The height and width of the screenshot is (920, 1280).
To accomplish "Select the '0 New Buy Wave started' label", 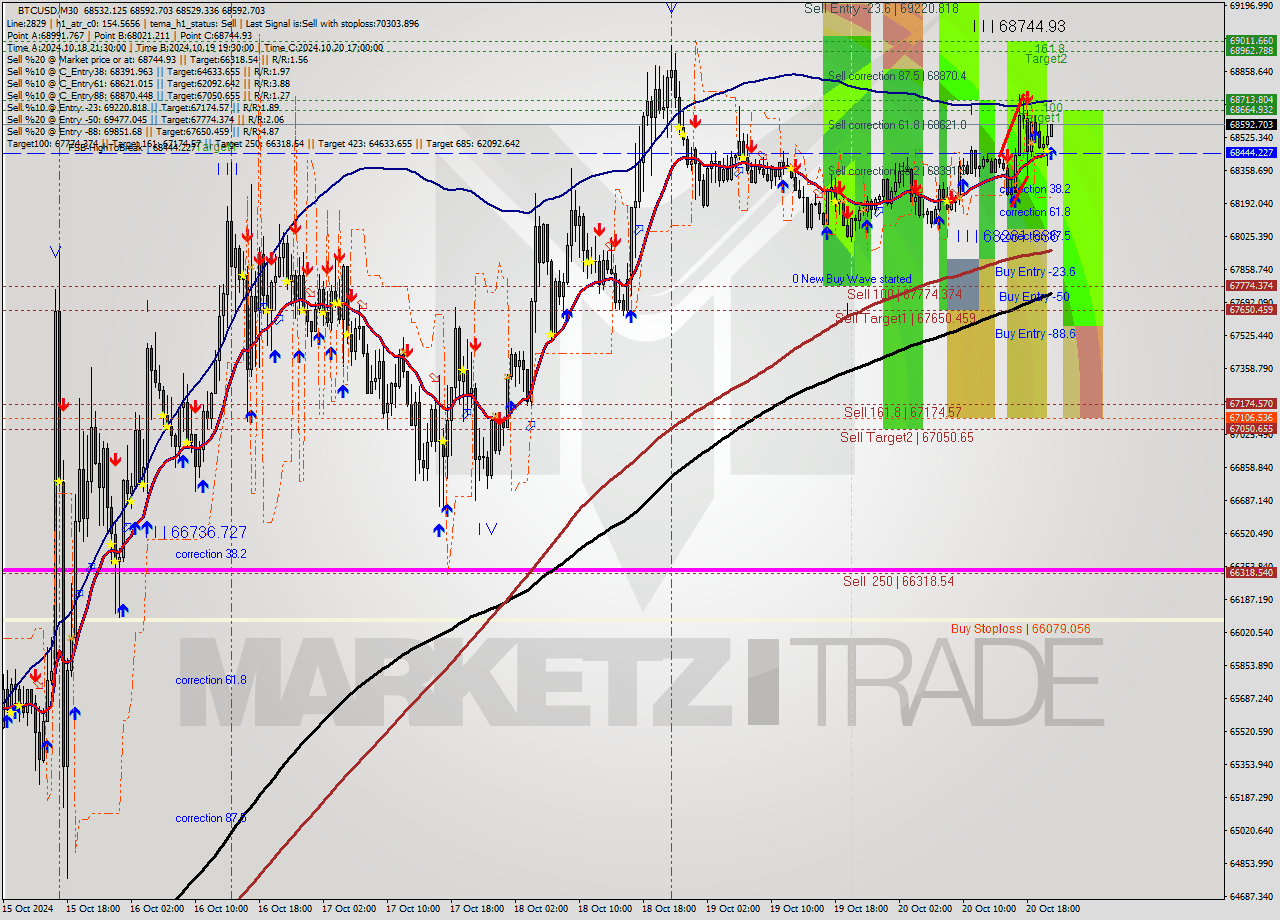I will pyautogui.click(x=851, y=279).
